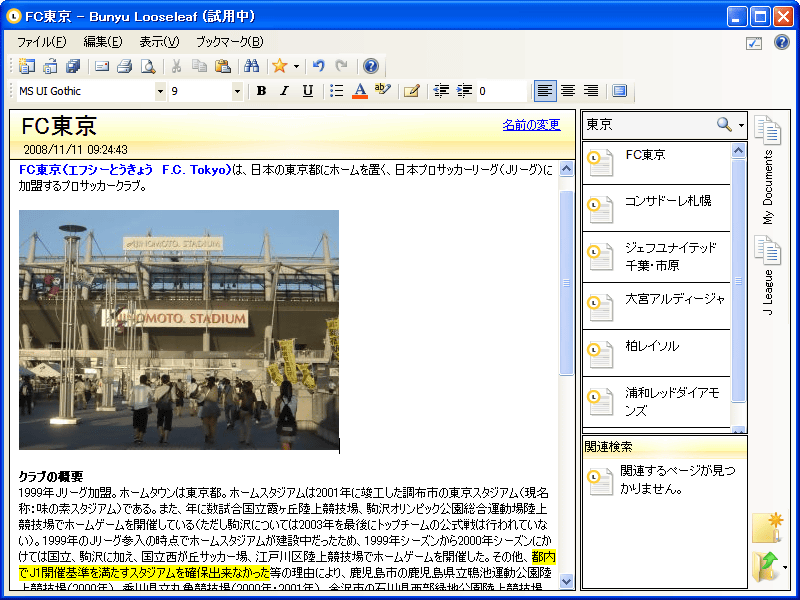Click the print icon
The height and width of the screenshot is (600, 800).
125,66
